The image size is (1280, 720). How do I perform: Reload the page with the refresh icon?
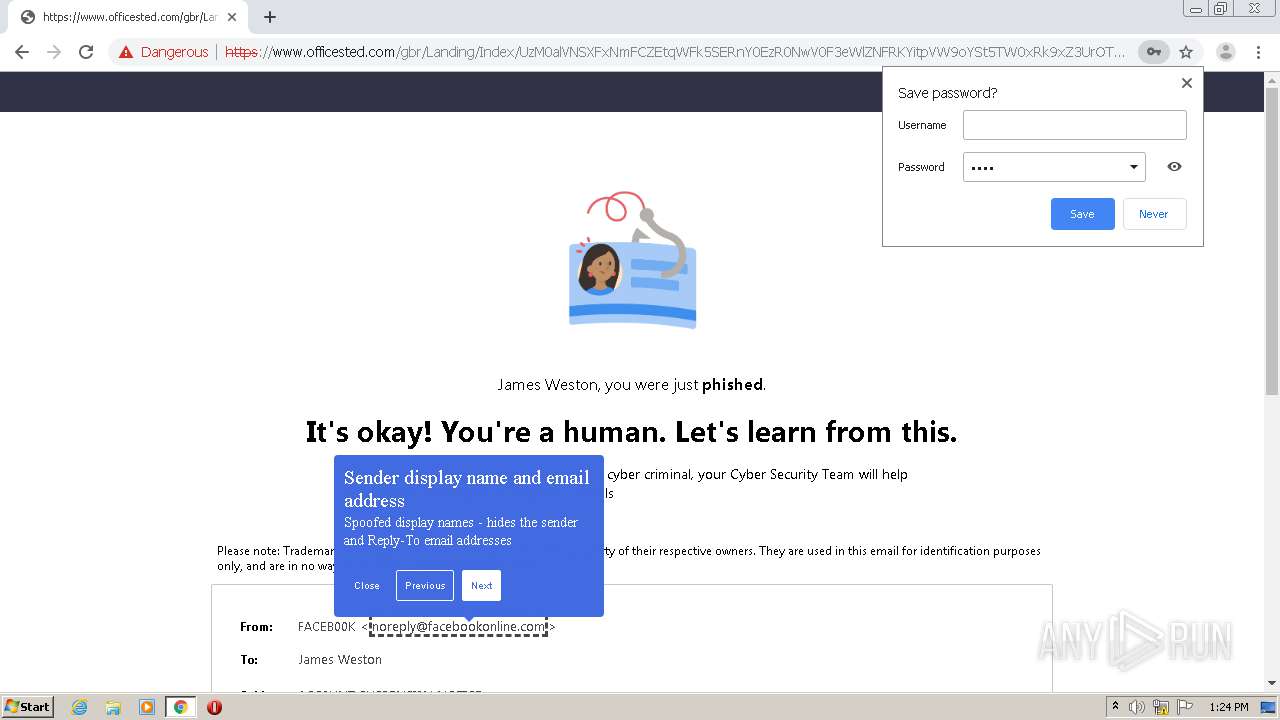[86, 52]
